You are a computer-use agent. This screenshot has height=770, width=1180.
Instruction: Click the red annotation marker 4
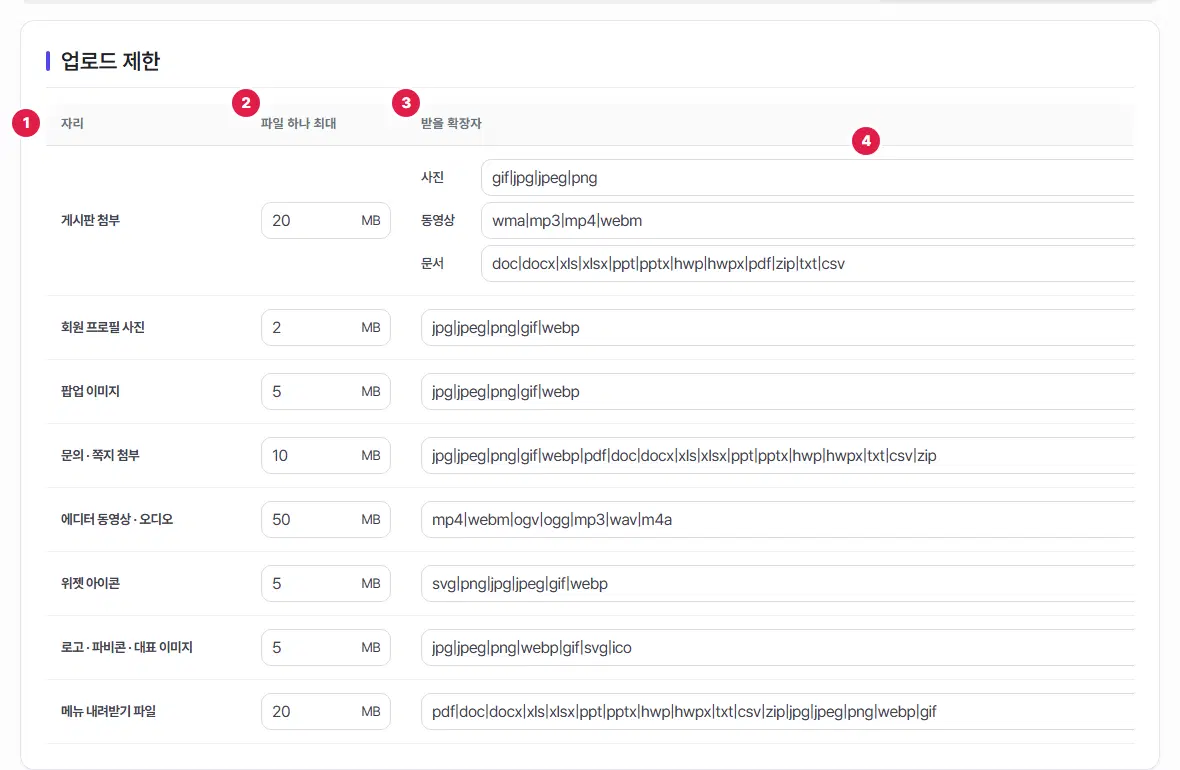click(866, 141)
